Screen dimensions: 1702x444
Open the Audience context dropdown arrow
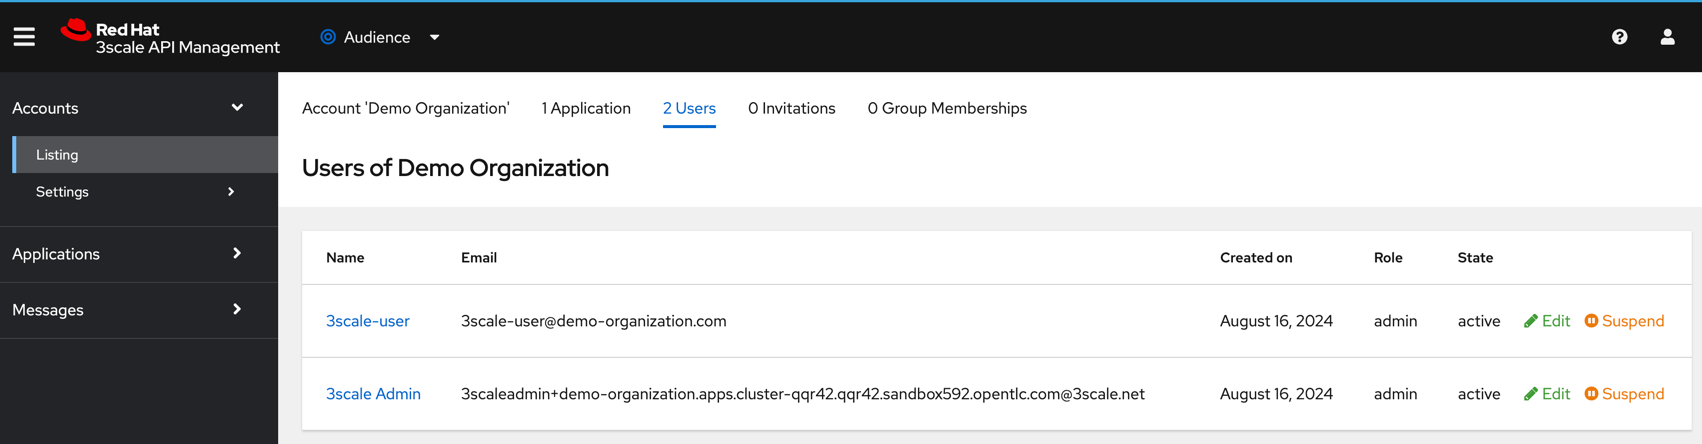click(434, 37)
